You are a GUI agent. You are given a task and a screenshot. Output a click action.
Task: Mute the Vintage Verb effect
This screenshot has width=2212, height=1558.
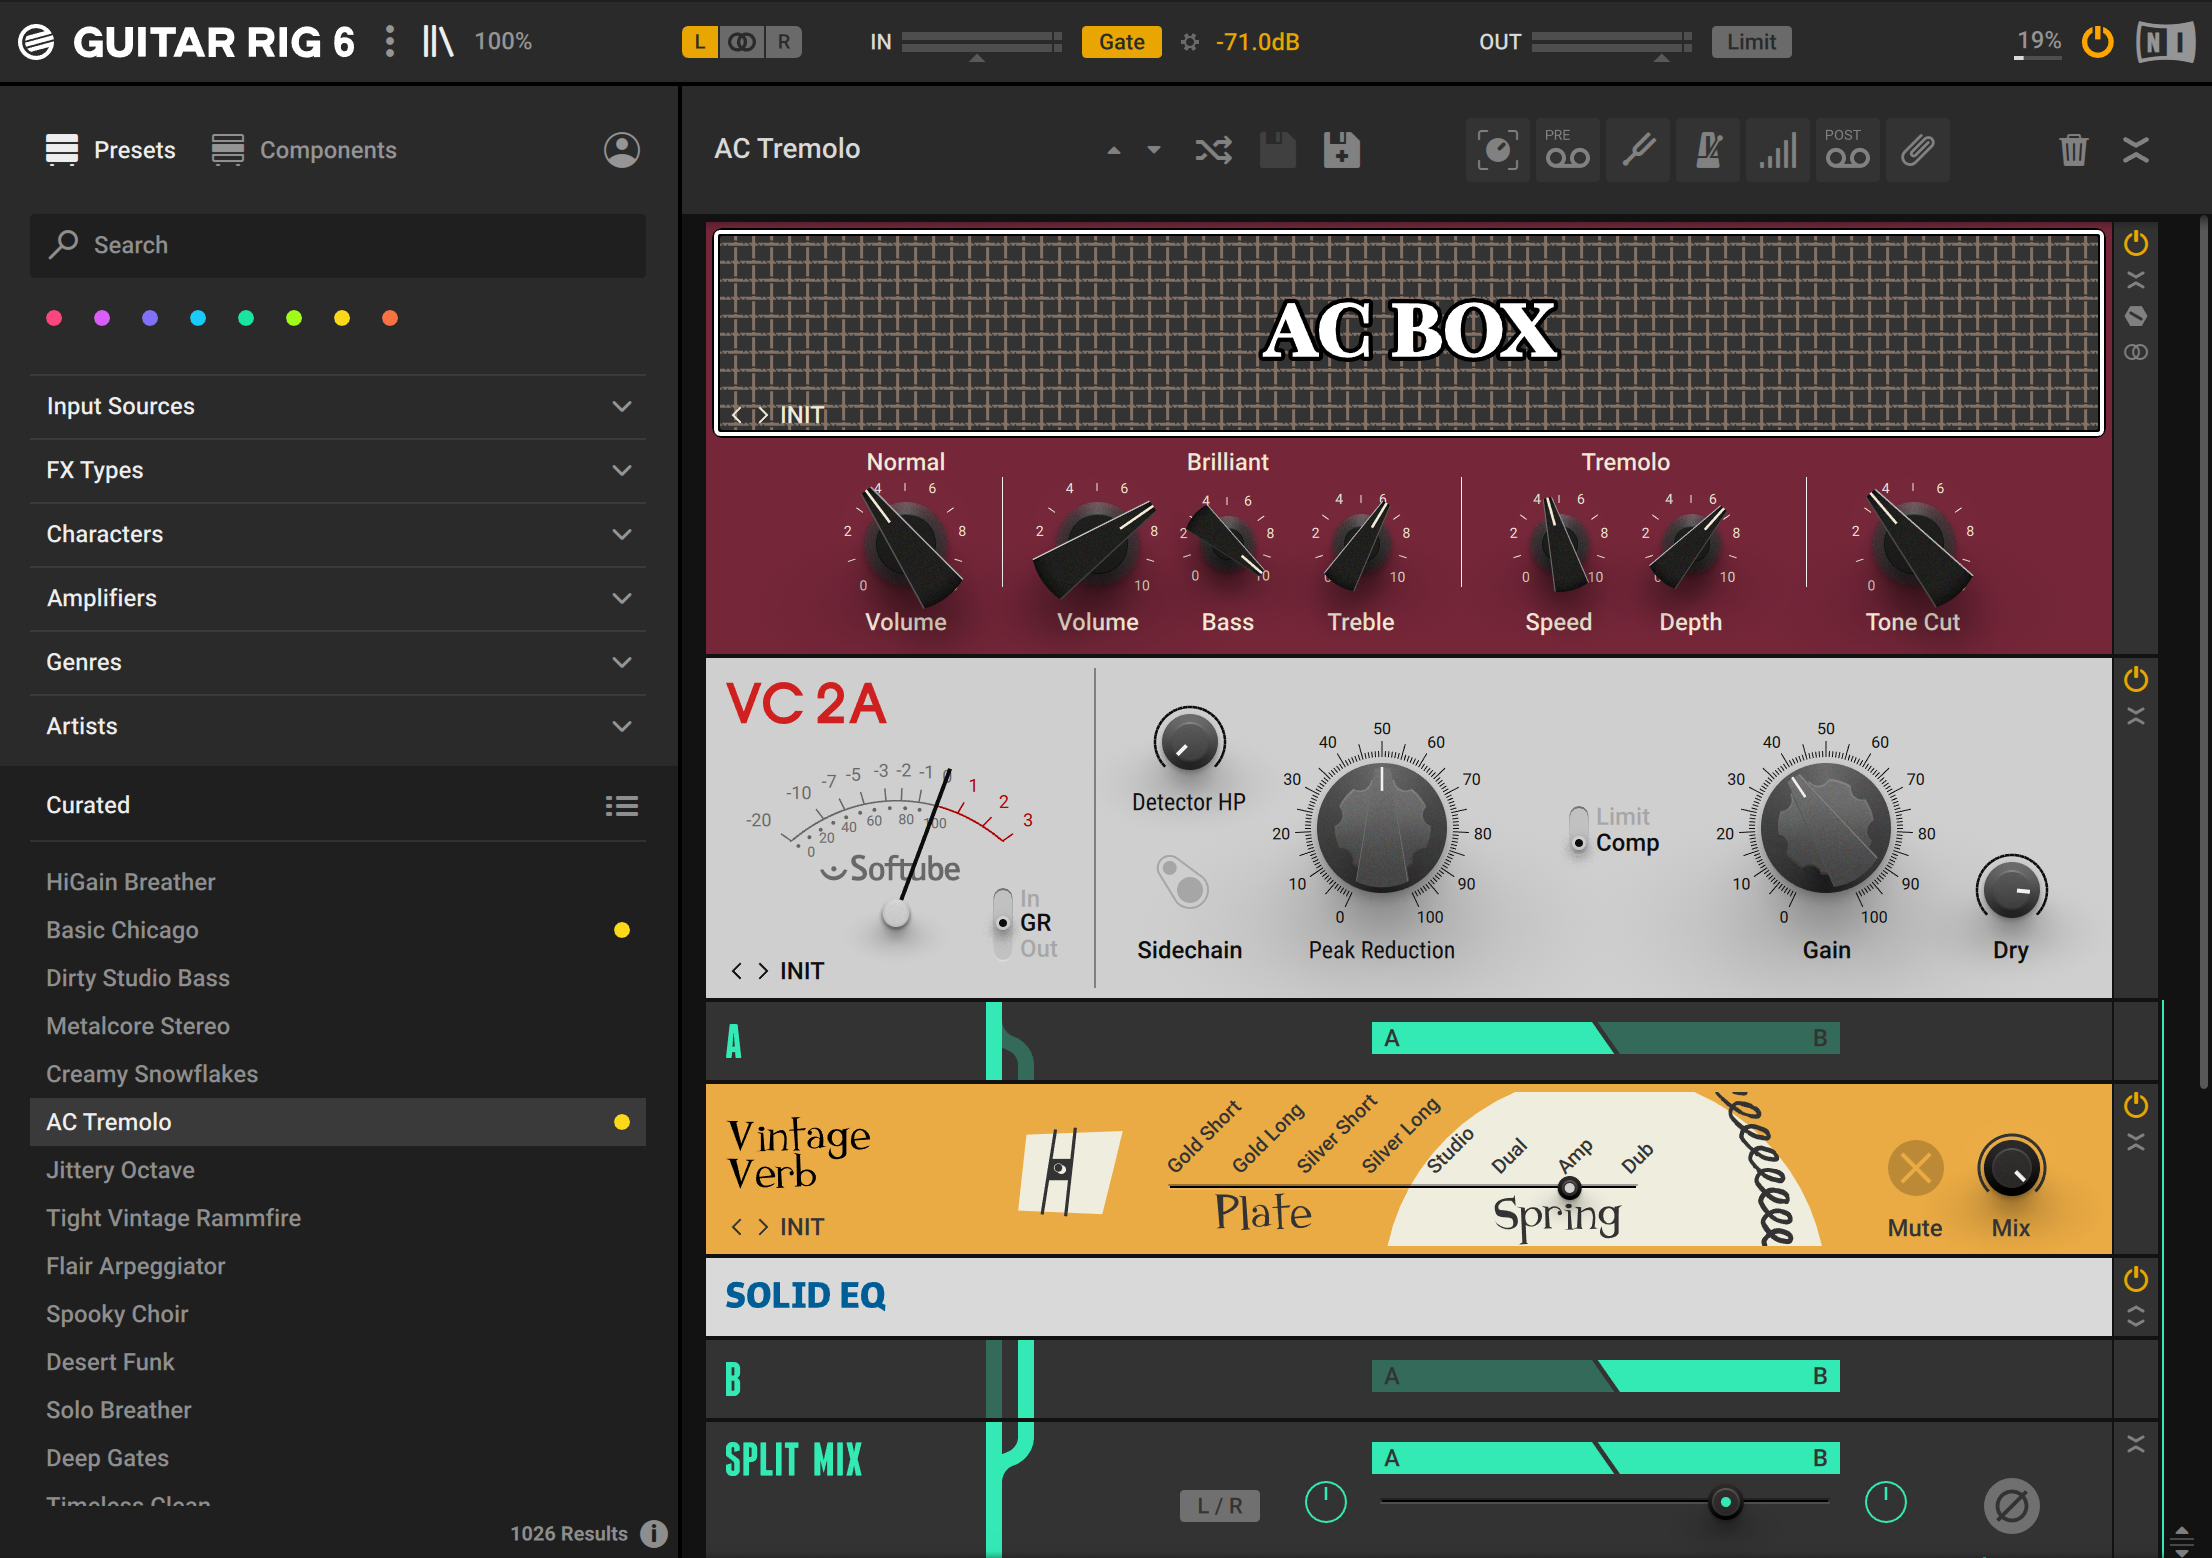1914,1168
